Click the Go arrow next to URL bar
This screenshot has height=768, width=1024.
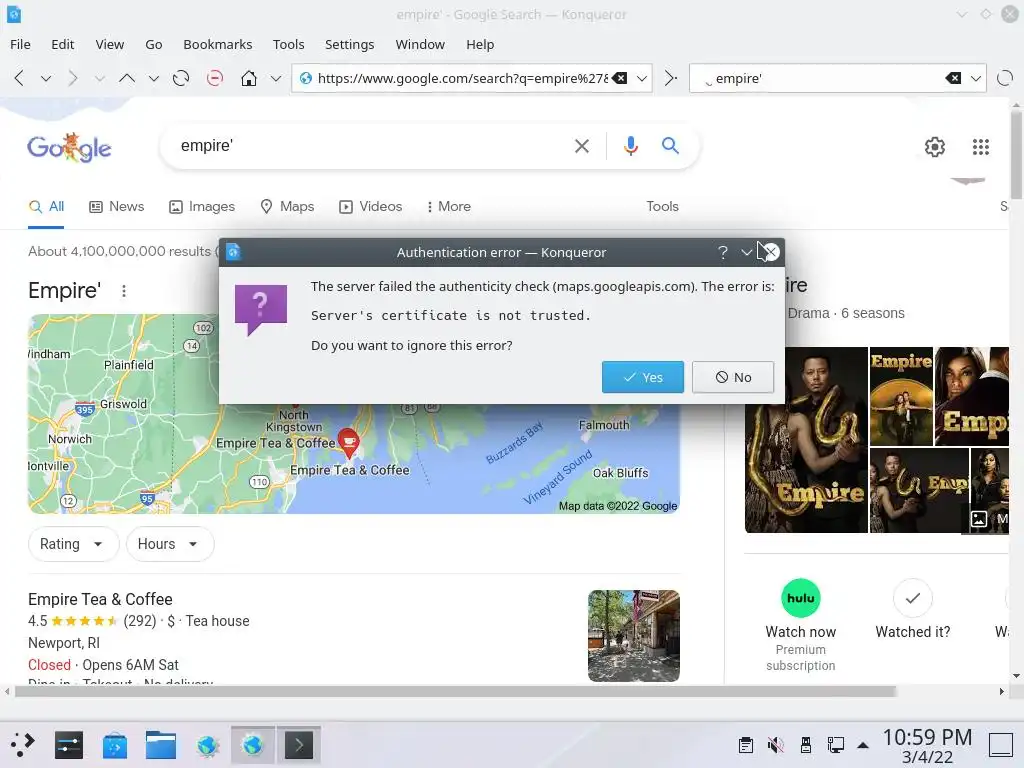pyautogui.click(x=671, y=78)
